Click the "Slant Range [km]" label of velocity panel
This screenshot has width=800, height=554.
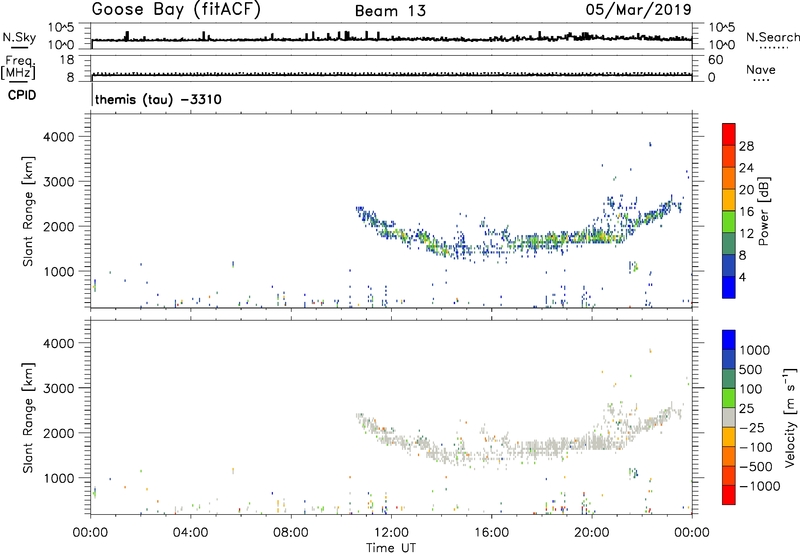click(28, 417)
